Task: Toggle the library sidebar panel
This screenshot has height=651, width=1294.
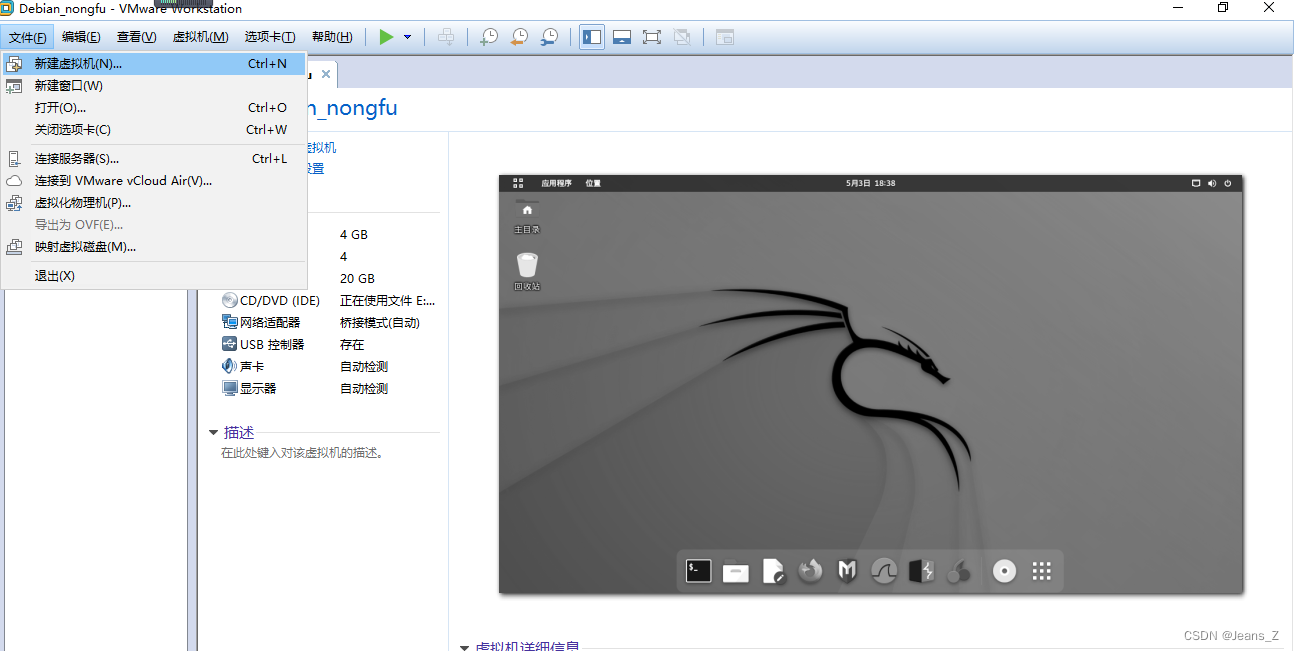Action: [591, 36]
